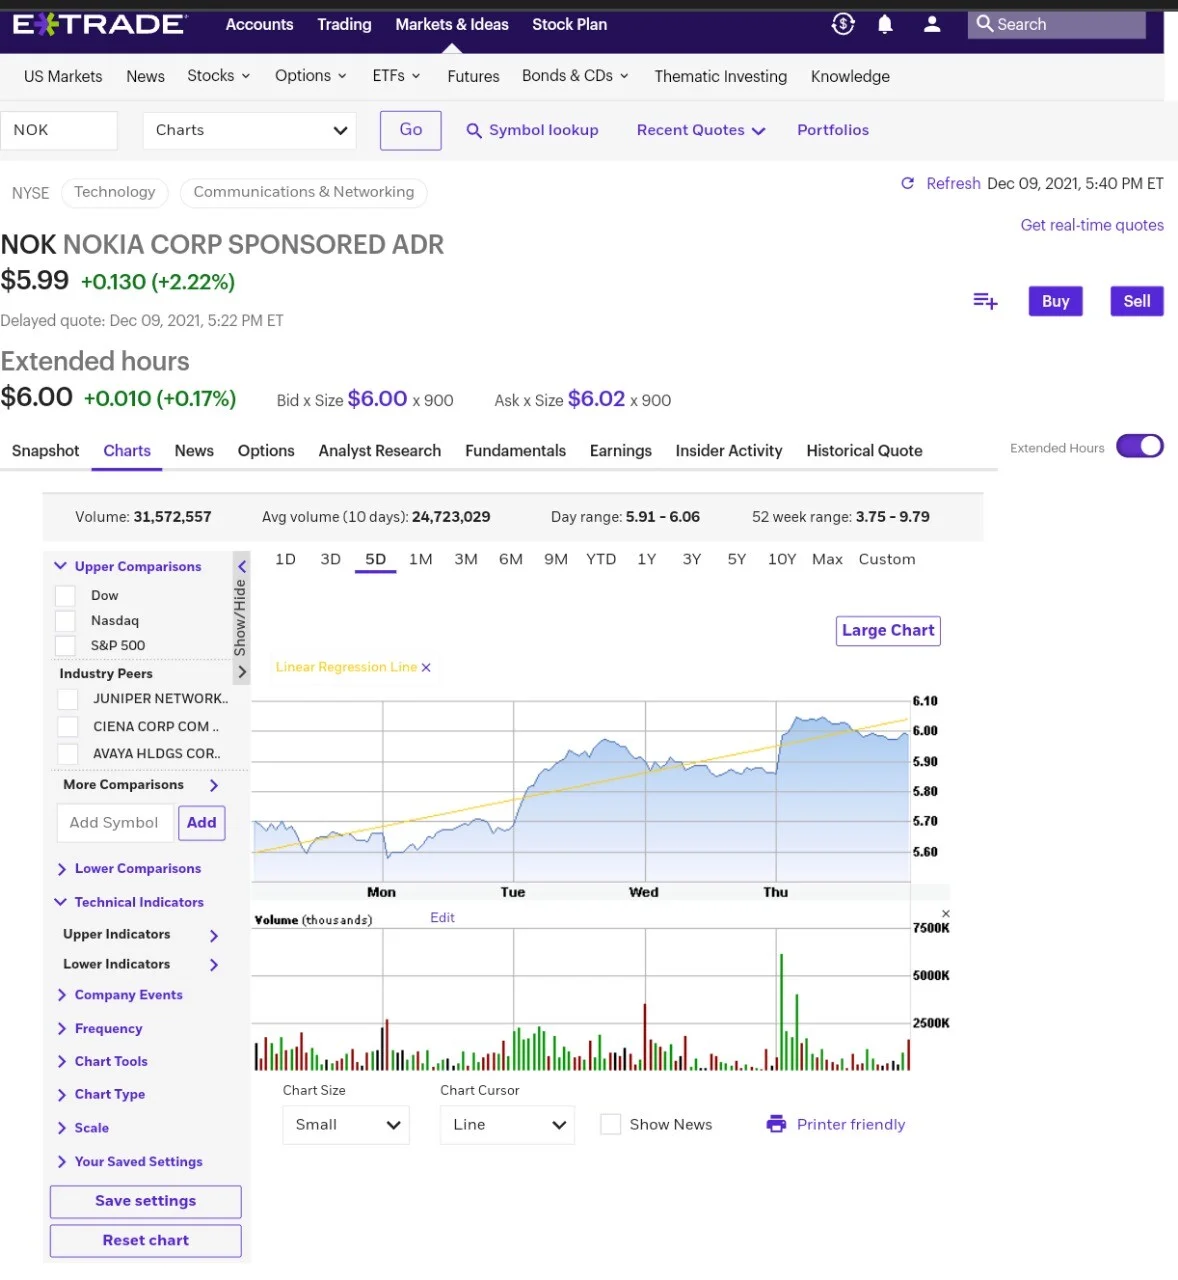Image resolution: width=1178 pixels, height=1280 pixels.
Task: Toggle the Extended Hours switch
Action: pos(1140,446)
